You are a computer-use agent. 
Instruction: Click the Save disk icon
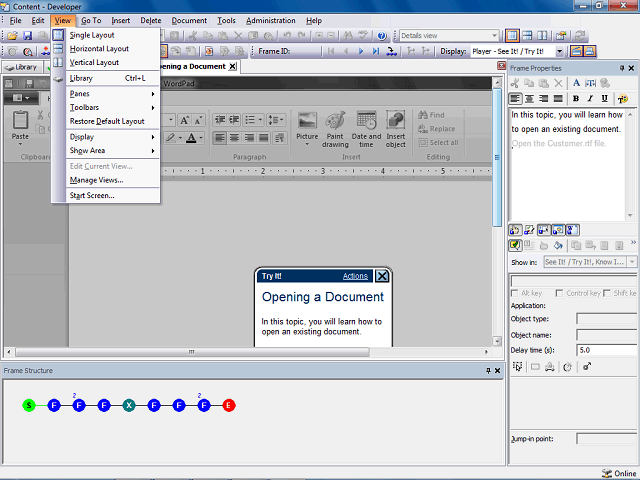click(x=27, y=36)
